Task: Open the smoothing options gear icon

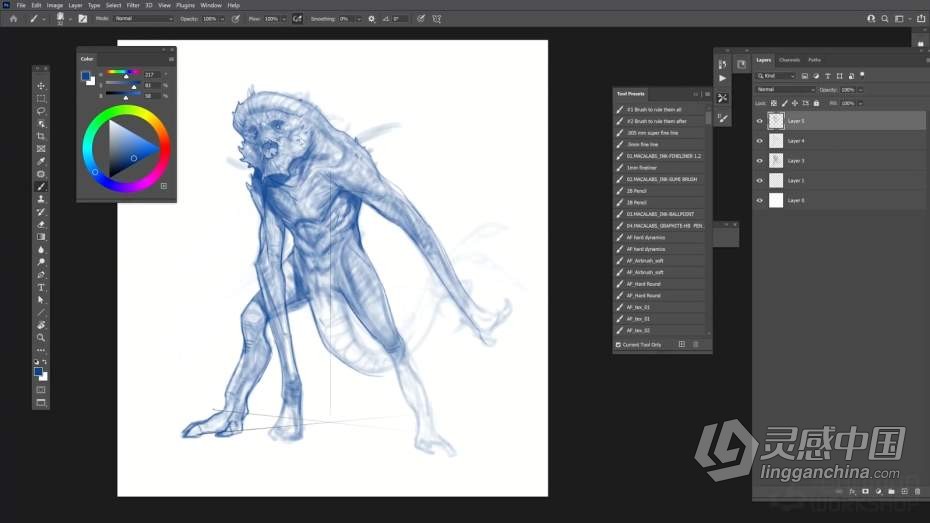Action: (372, 19)
